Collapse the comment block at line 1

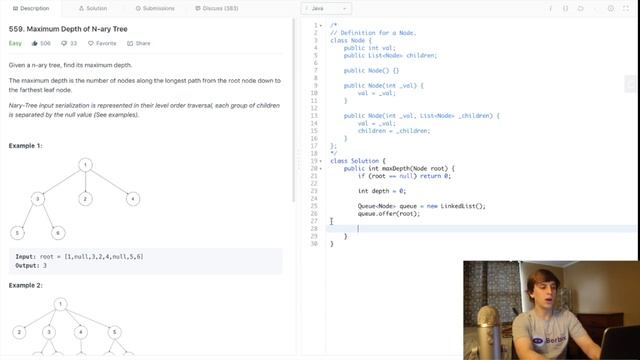321,25
